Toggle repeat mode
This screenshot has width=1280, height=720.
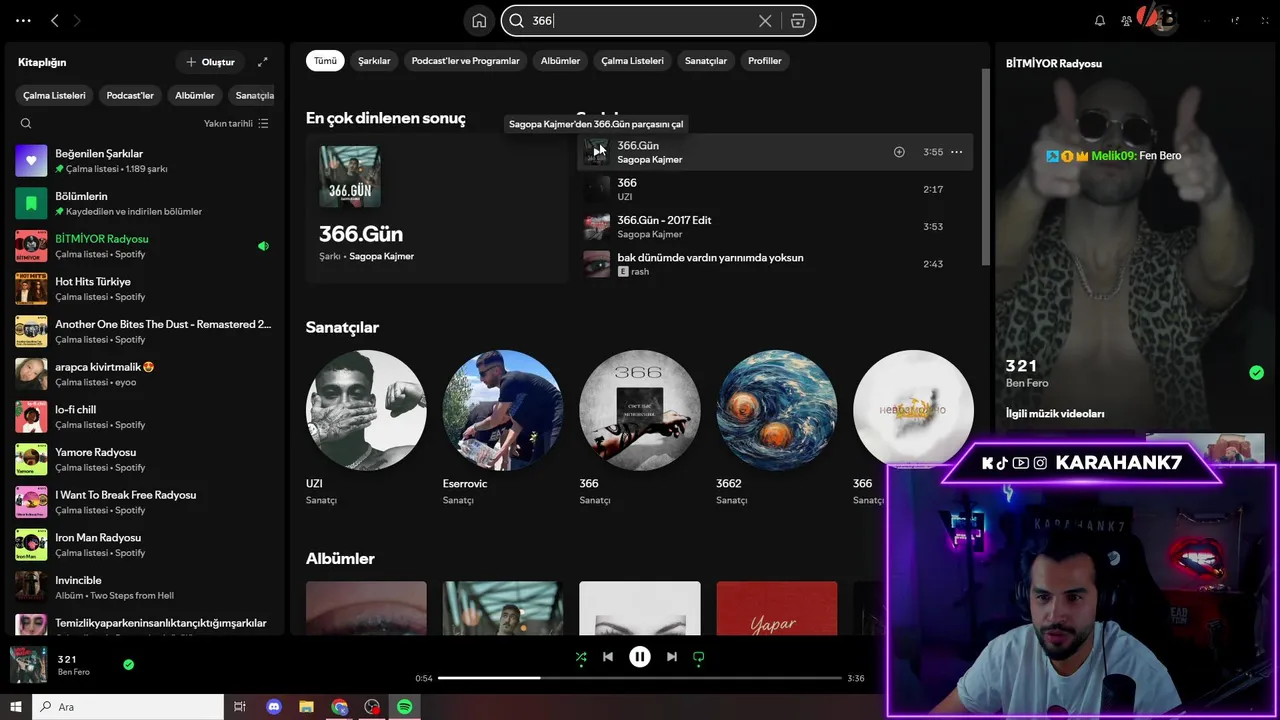[699, 657]
